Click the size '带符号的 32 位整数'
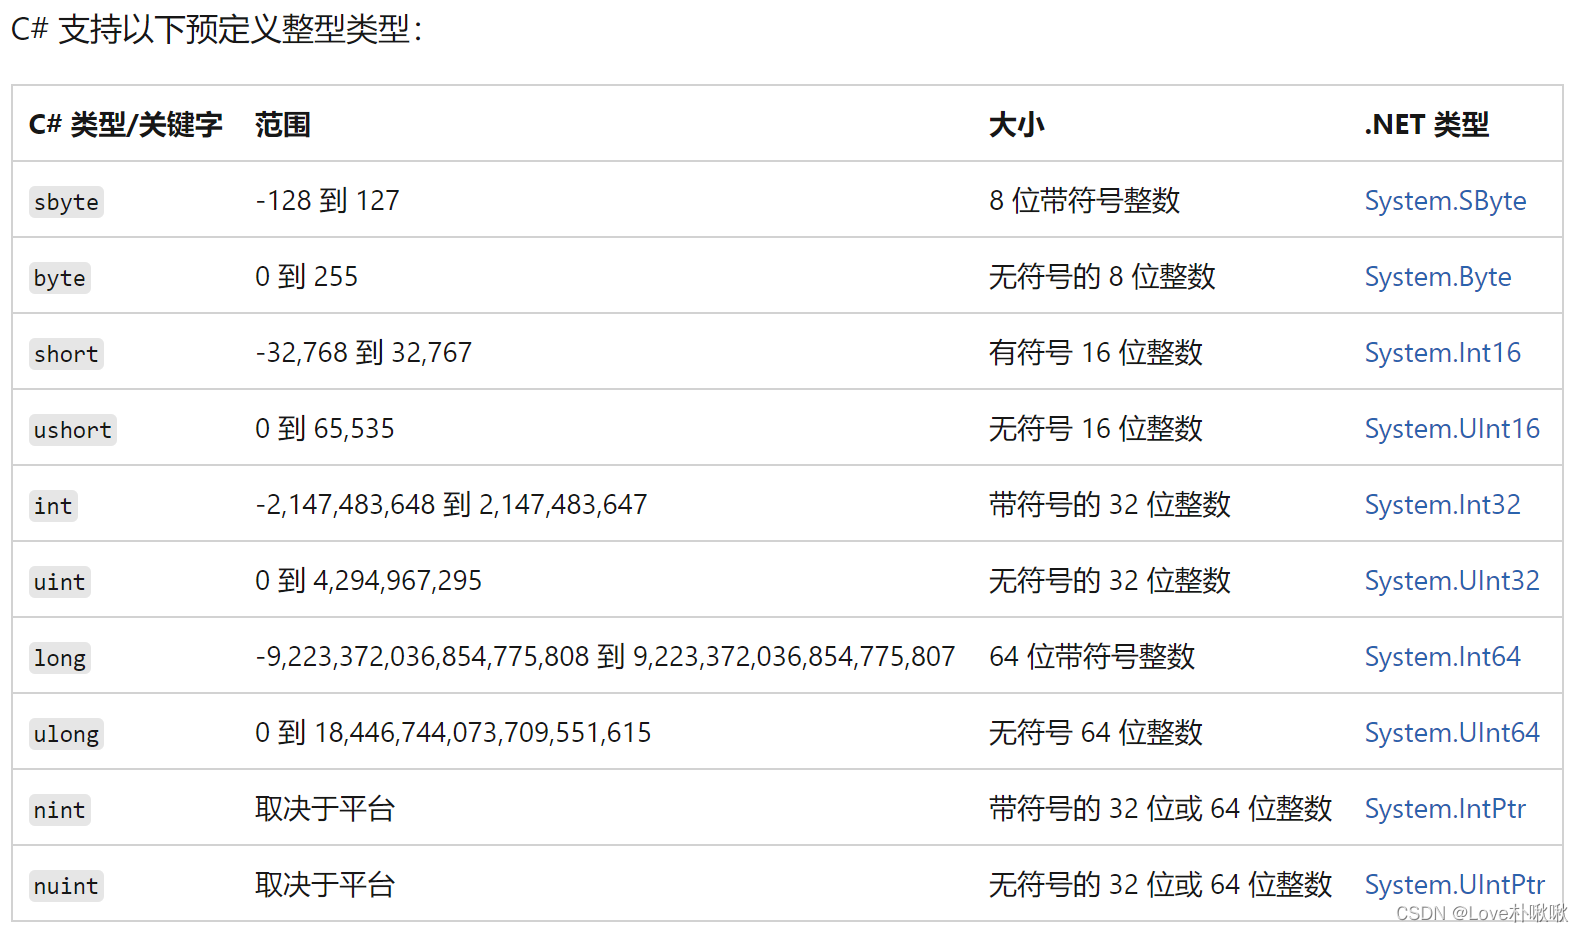 pyautogui.click(x=1110, y=505)
